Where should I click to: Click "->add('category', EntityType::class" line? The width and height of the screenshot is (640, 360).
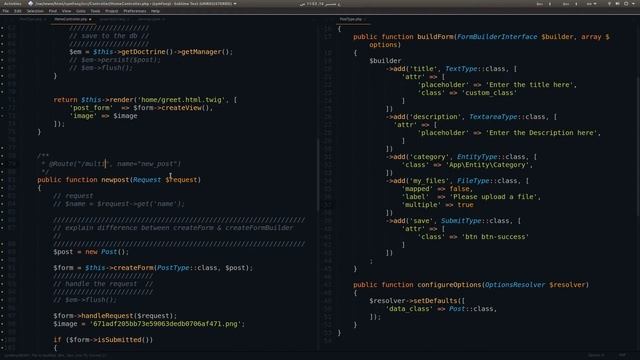[x=461, y=157]
